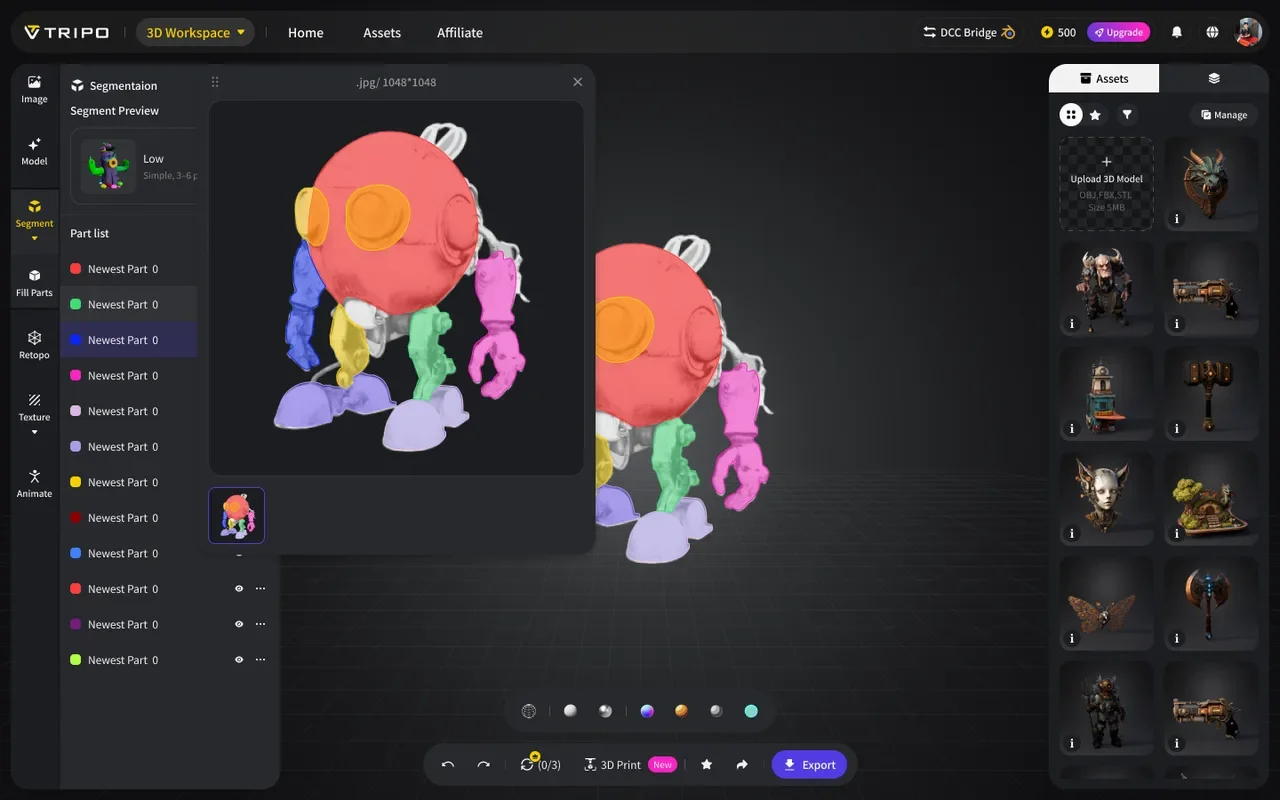This screenshot has width=1280, height=800.
Task: Open the notifications bell
Action: (x=1177, y=32)
